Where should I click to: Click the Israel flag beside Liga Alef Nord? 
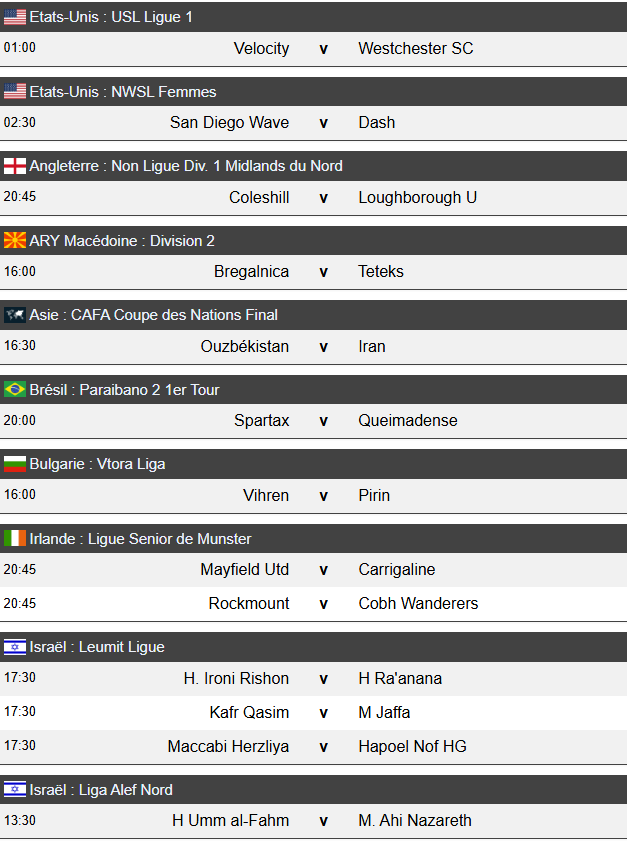(15, 790)
